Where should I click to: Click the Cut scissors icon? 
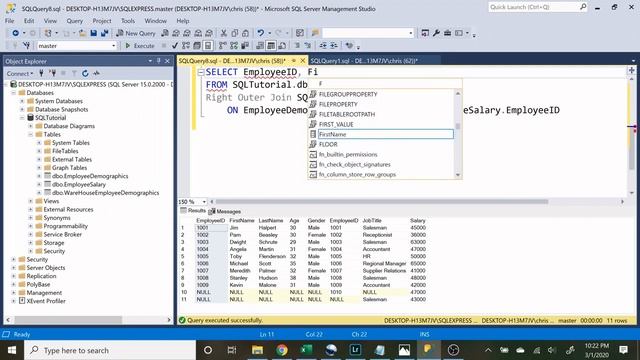pos(224,33)
